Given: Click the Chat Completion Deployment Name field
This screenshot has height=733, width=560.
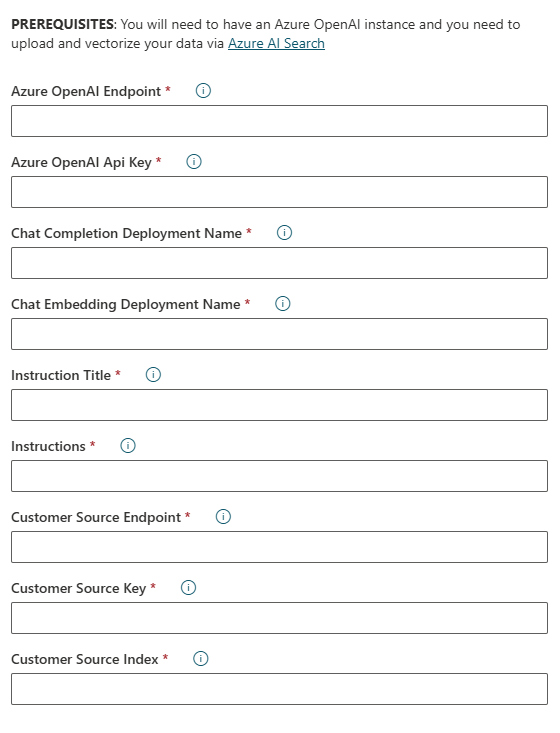Looking at the screenshot, I should pos(280,263).
